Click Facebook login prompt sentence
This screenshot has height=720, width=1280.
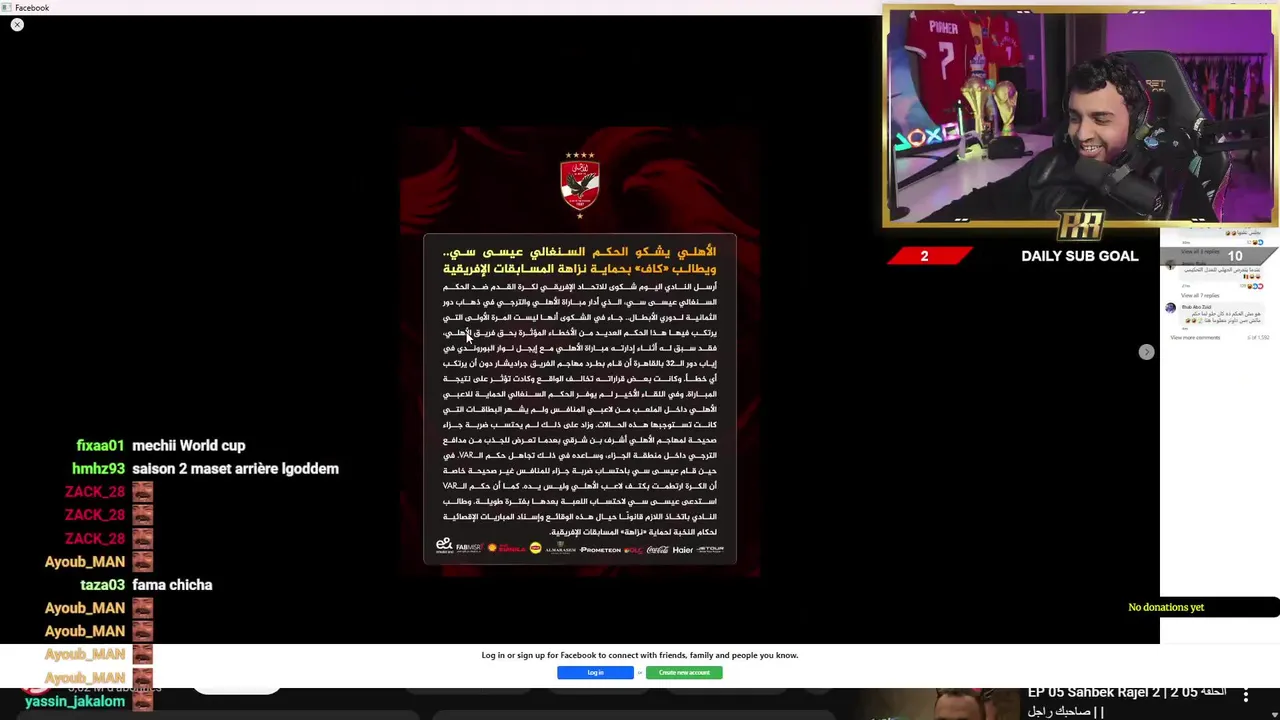coord(640,655)
